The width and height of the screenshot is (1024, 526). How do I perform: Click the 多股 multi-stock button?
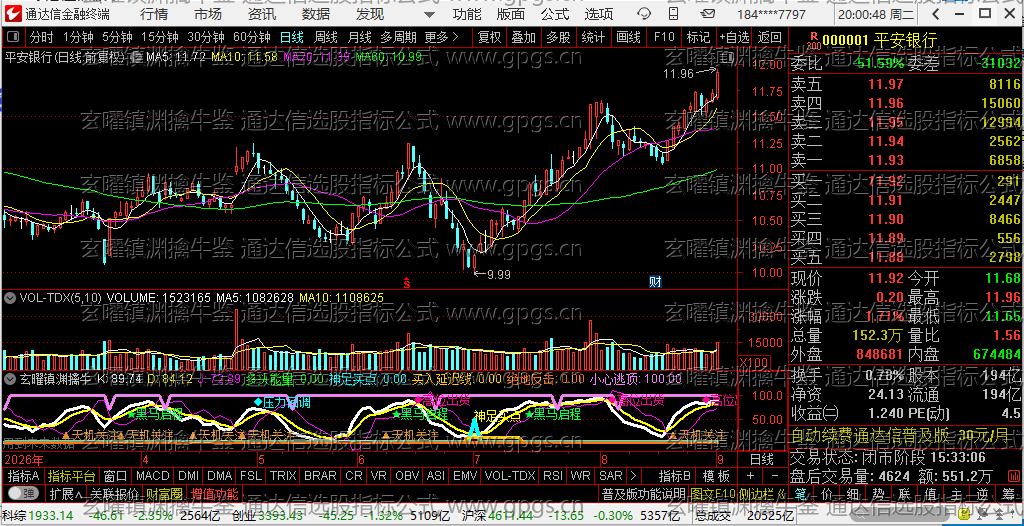click(x=558, y=37)
